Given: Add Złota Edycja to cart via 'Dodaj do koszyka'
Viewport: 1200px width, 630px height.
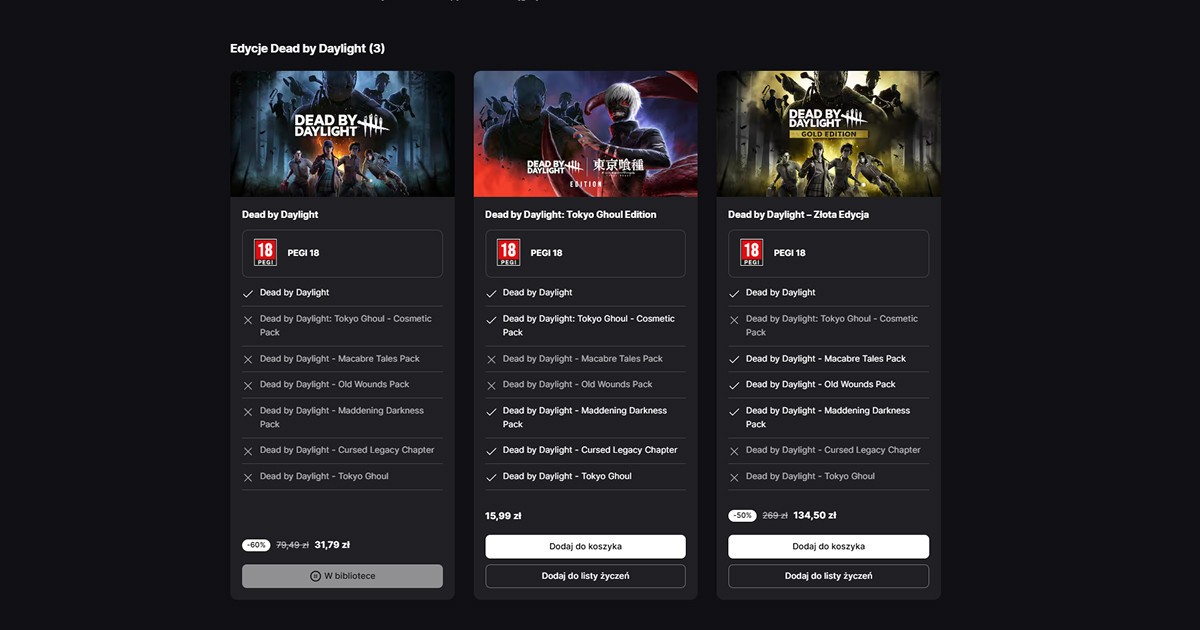Looking at the screenshot, I should [x=829, y=546].
